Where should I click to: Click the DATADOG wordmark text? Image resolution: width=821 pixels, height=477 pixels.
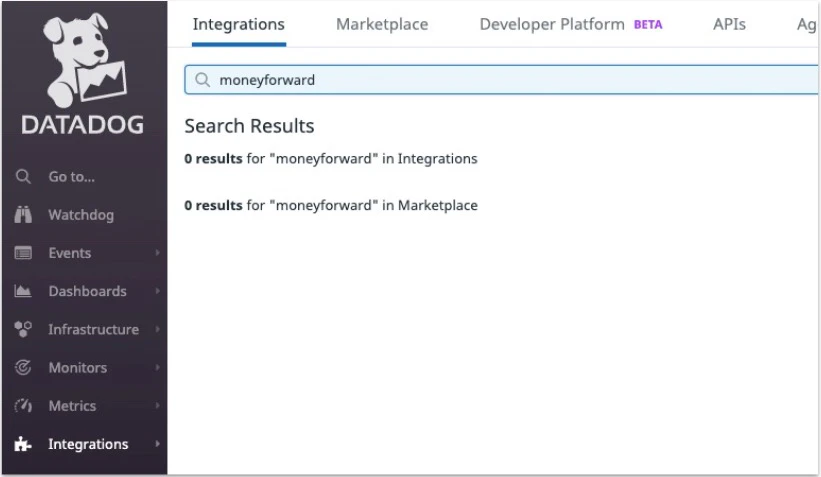click(83, 125)
